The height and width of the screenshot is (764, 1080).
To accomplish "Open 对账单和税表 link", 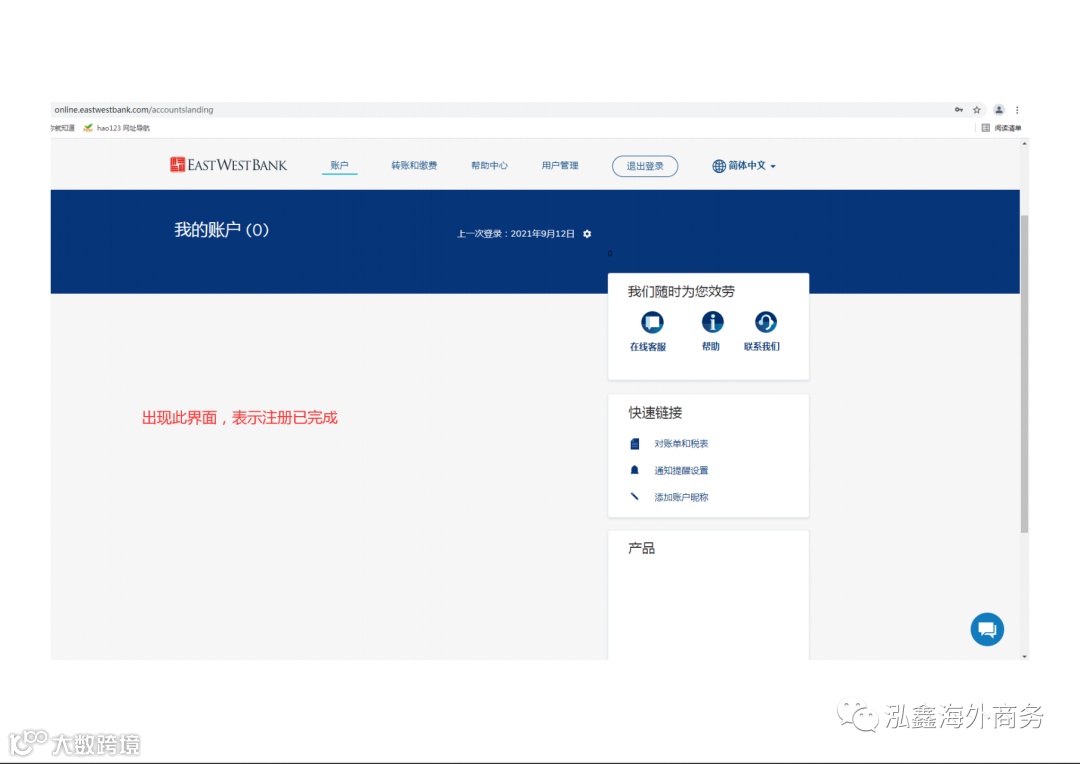I will click(681, 444).
